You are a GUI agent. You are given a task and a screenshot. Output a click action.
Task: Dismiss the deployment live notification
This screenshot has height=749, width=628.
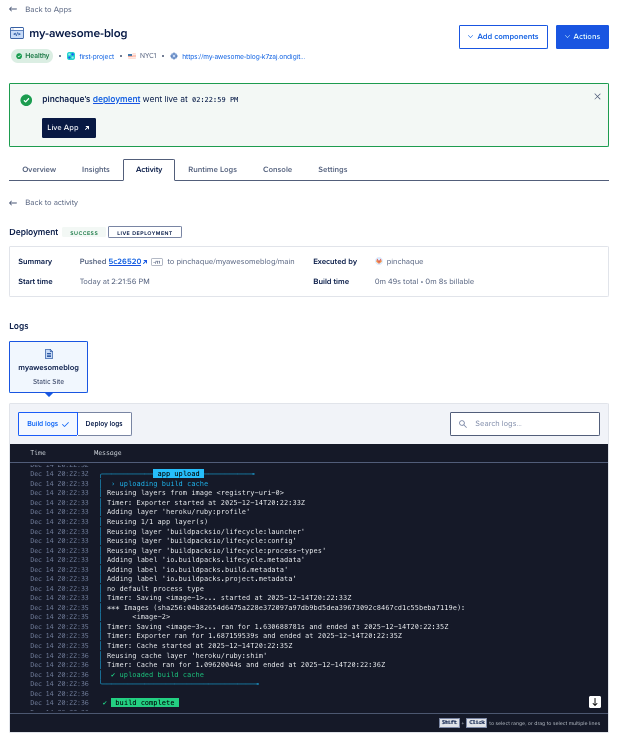click(598, 97)
